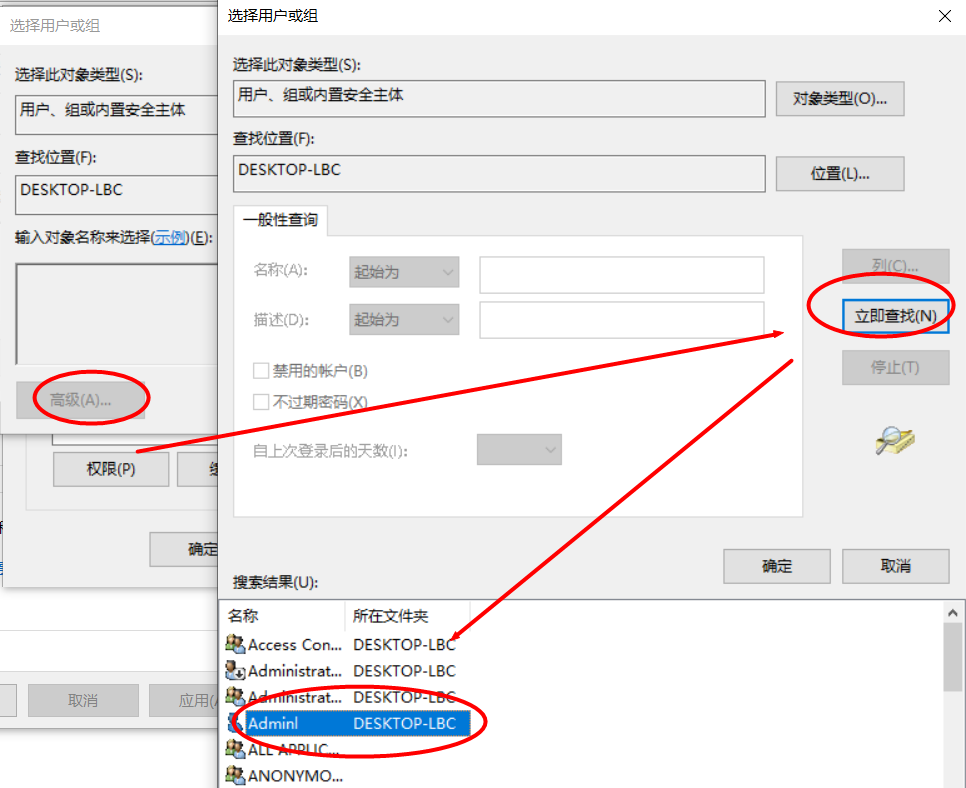Click the magnifying glass search icon
Image resolution: width=966 pixels, height=788 pixels.
[x=894, y=440]
